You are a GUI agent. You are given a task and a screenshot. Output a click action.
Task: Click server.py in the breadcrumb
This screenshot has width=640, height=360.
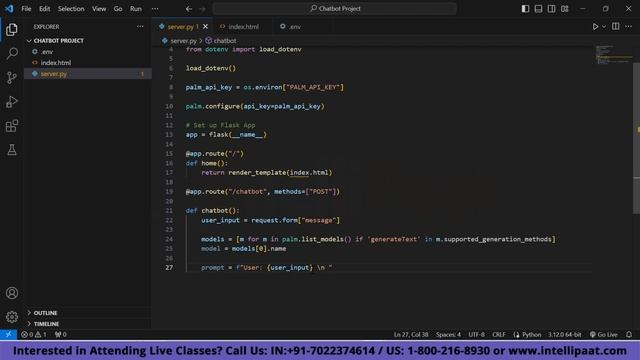coord(183,41)
